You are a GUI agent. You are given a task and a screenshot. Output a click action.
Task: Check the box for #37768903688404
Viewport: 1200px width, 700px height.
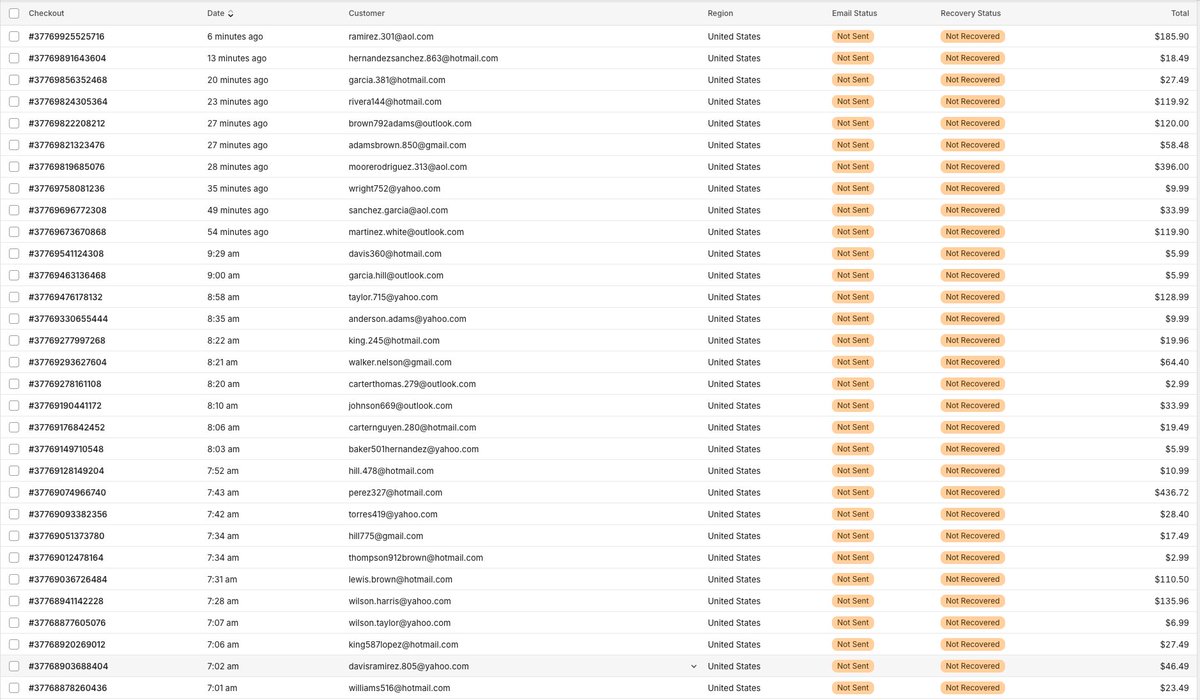14,666
